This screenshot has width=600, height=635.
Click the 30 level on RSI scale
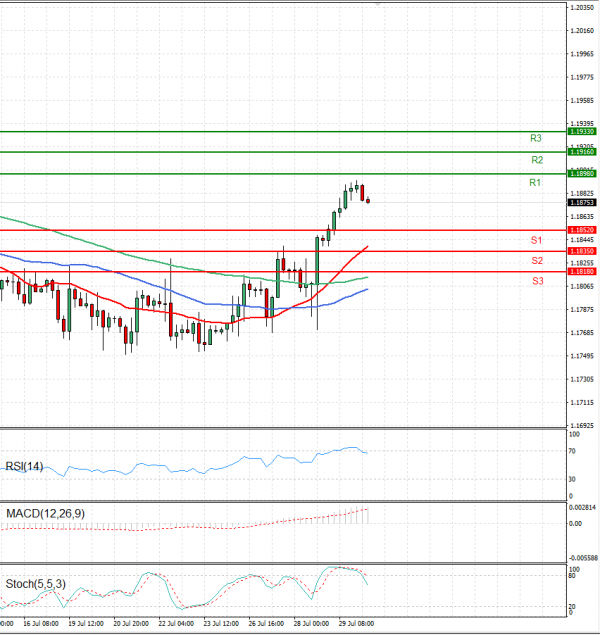coord(572,479)
